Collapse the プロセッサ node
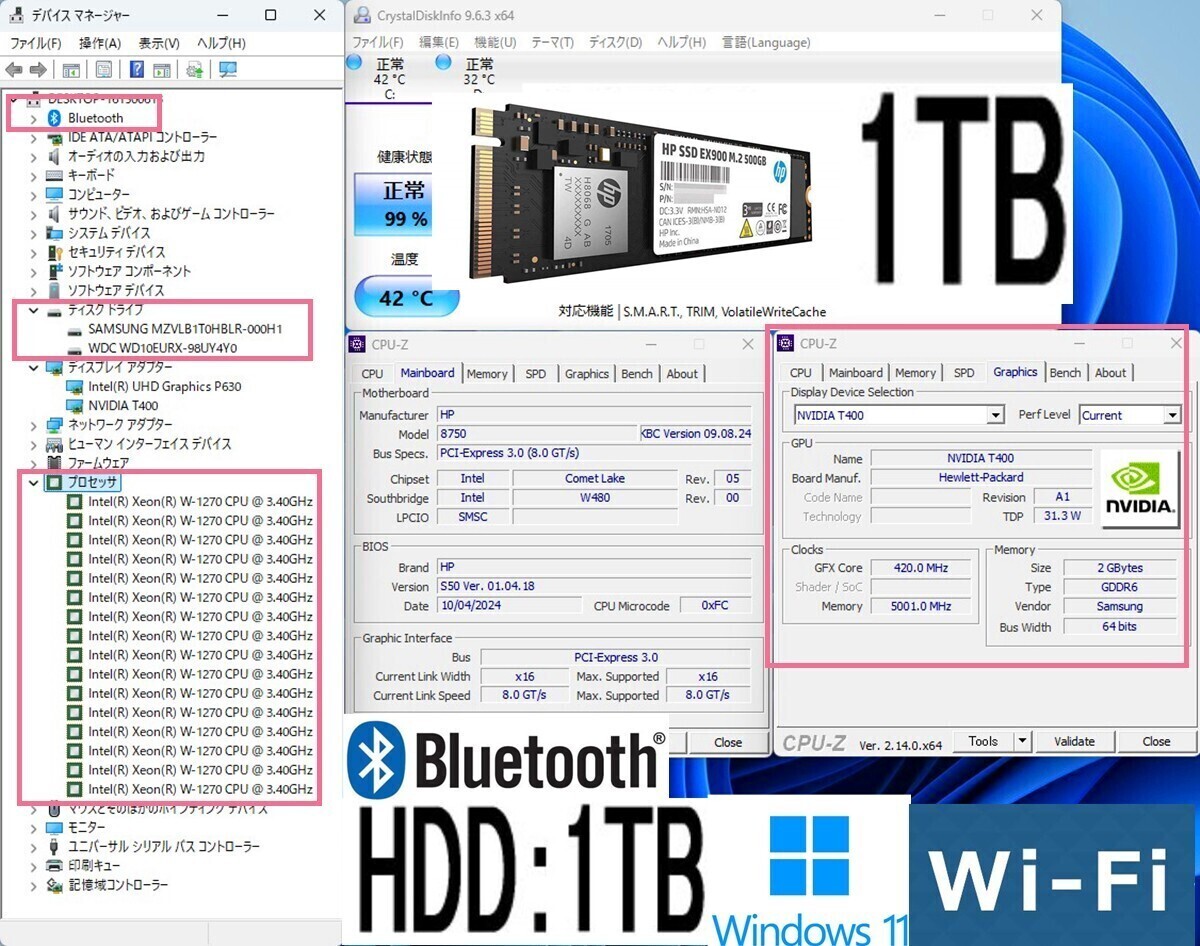Viewport: 1200px width, 946px height. (x=33, y=482)
